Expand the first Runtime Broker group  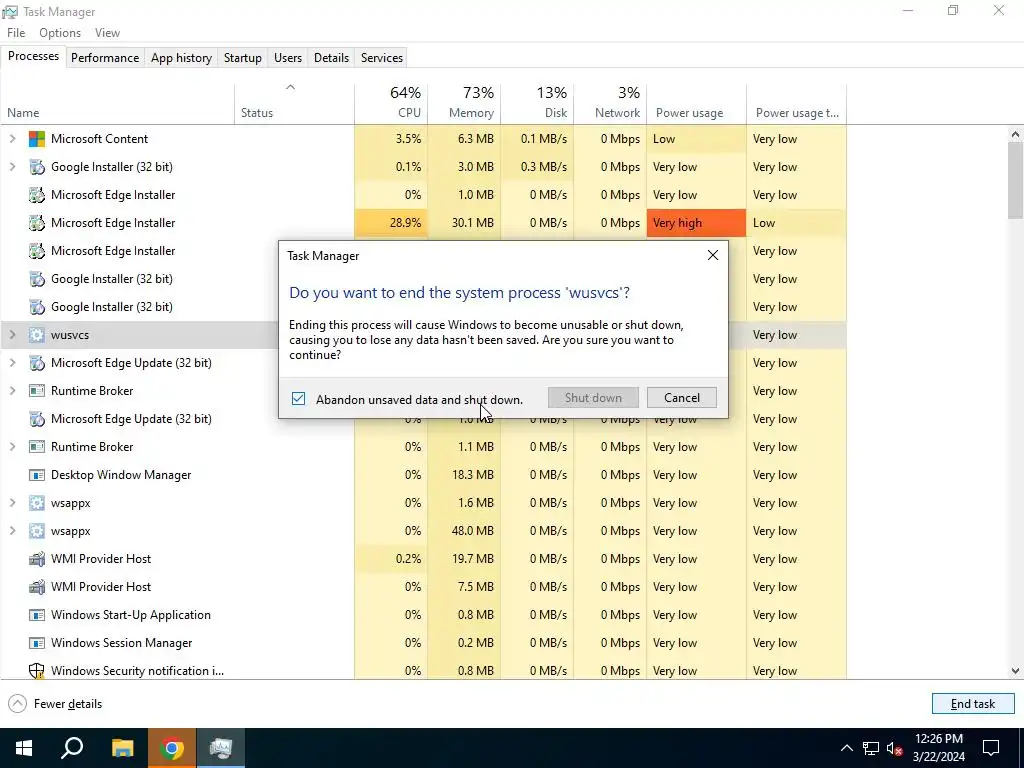(12, 391)
